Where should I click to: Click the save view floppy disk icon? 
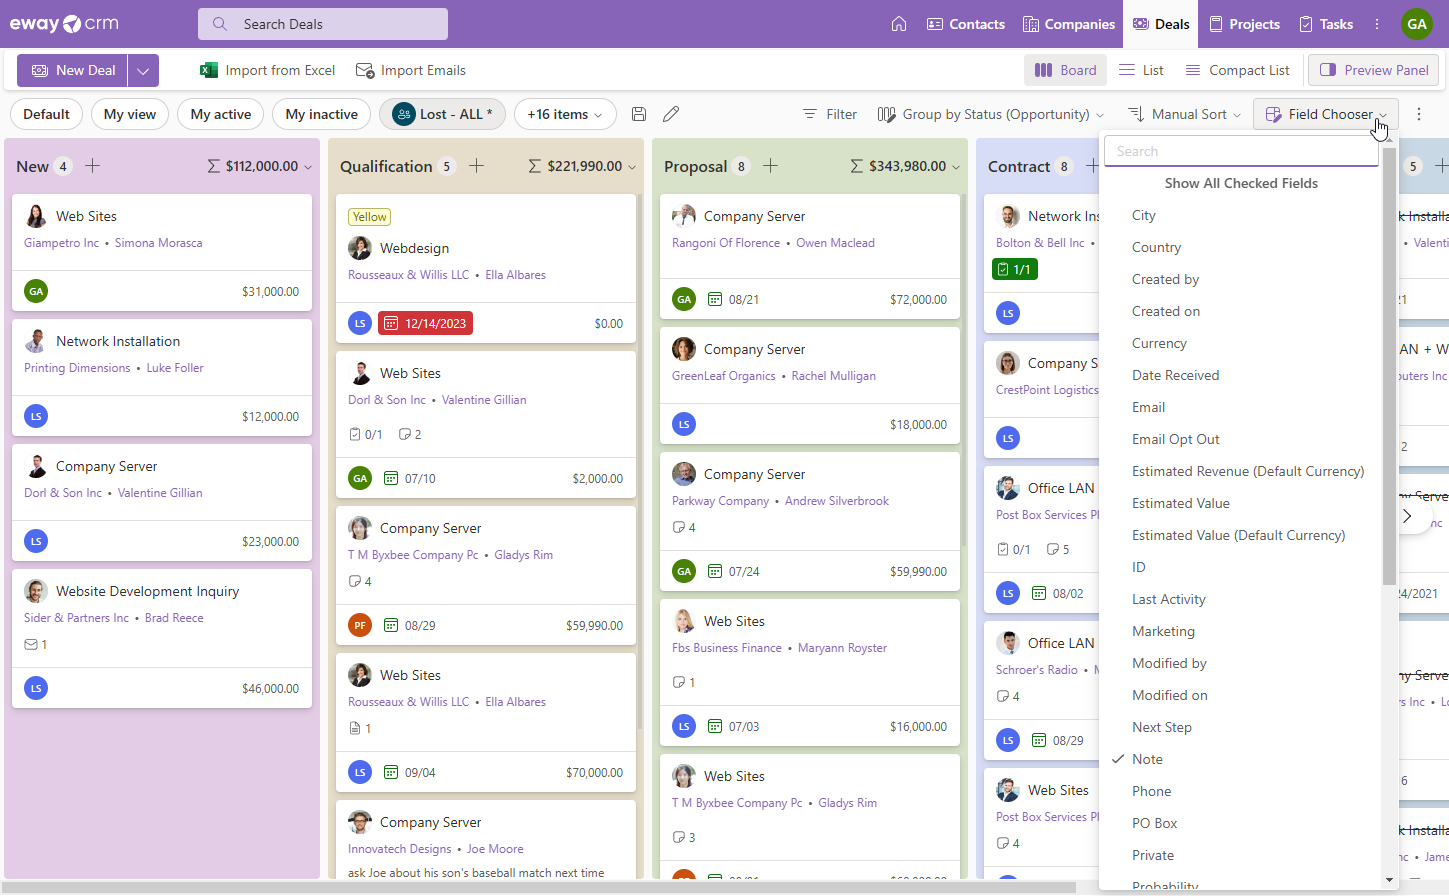639,114
